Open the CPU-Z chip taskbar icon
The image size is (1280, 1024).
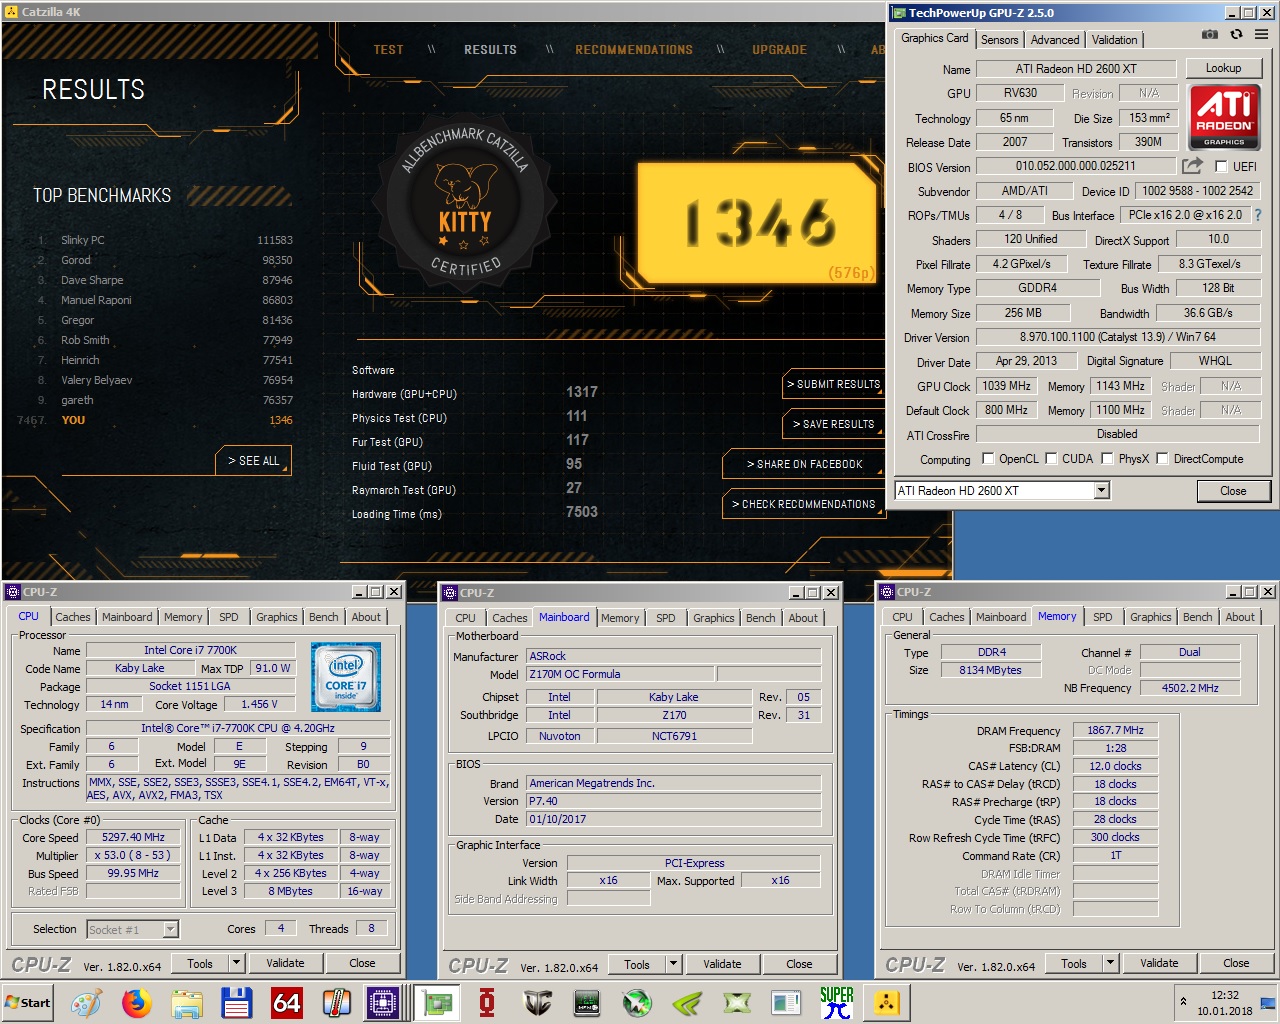click(382, 1003)
